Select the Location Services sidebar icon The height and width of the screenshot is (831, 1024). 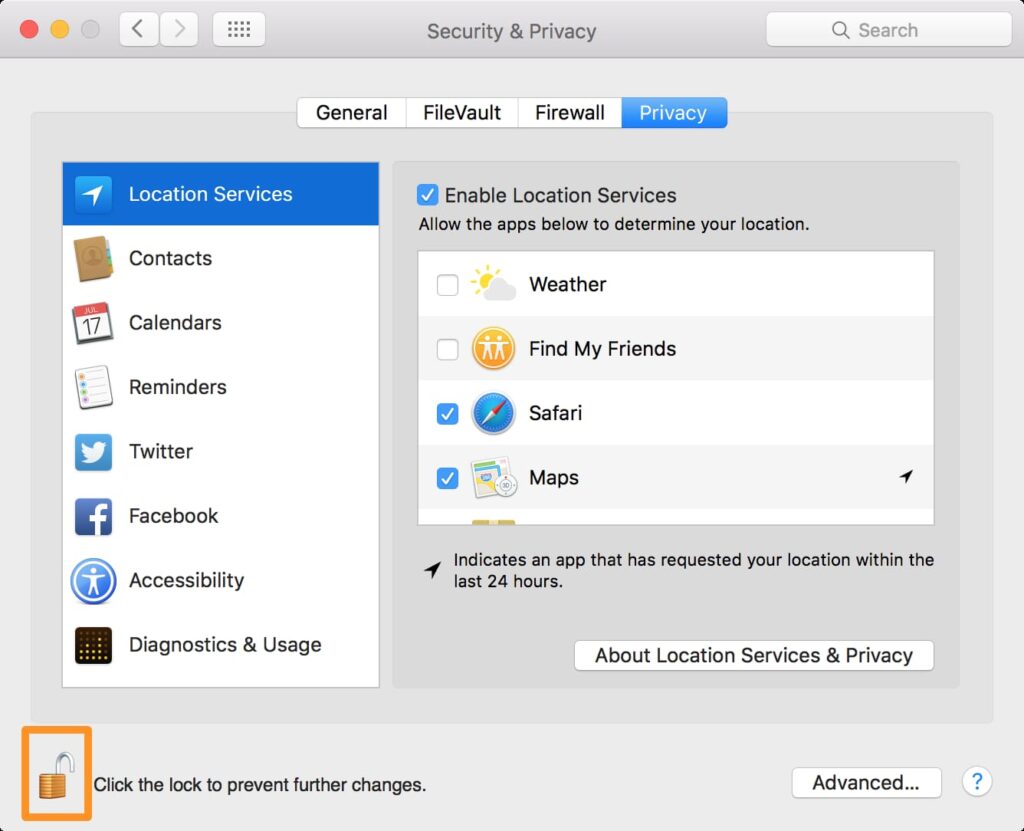[x=93, y=195]
